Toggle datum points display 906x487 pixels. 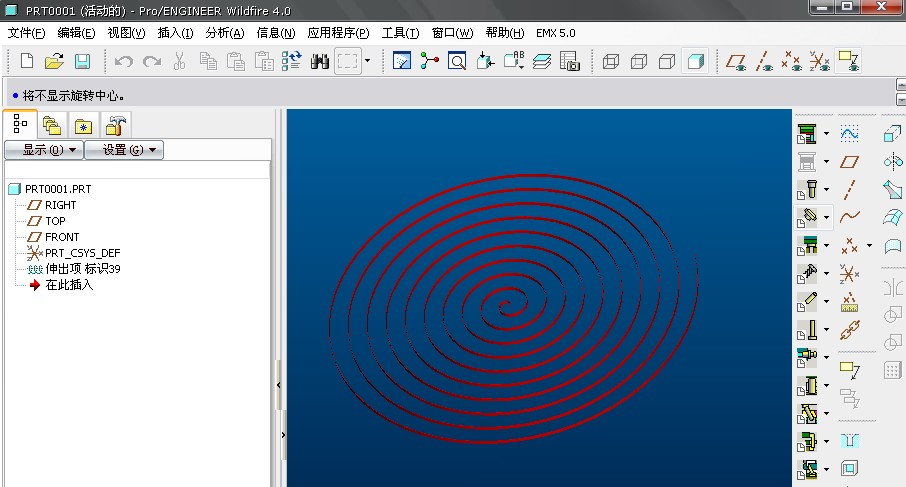792,61
